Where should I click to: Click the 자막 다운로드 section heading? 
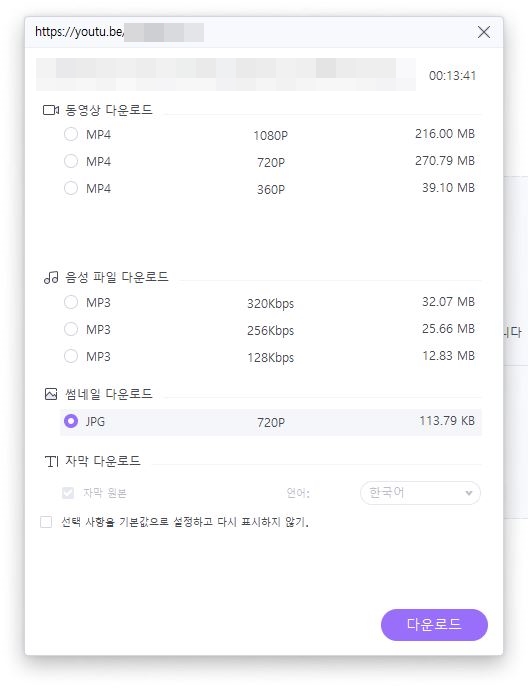[103, 461]
